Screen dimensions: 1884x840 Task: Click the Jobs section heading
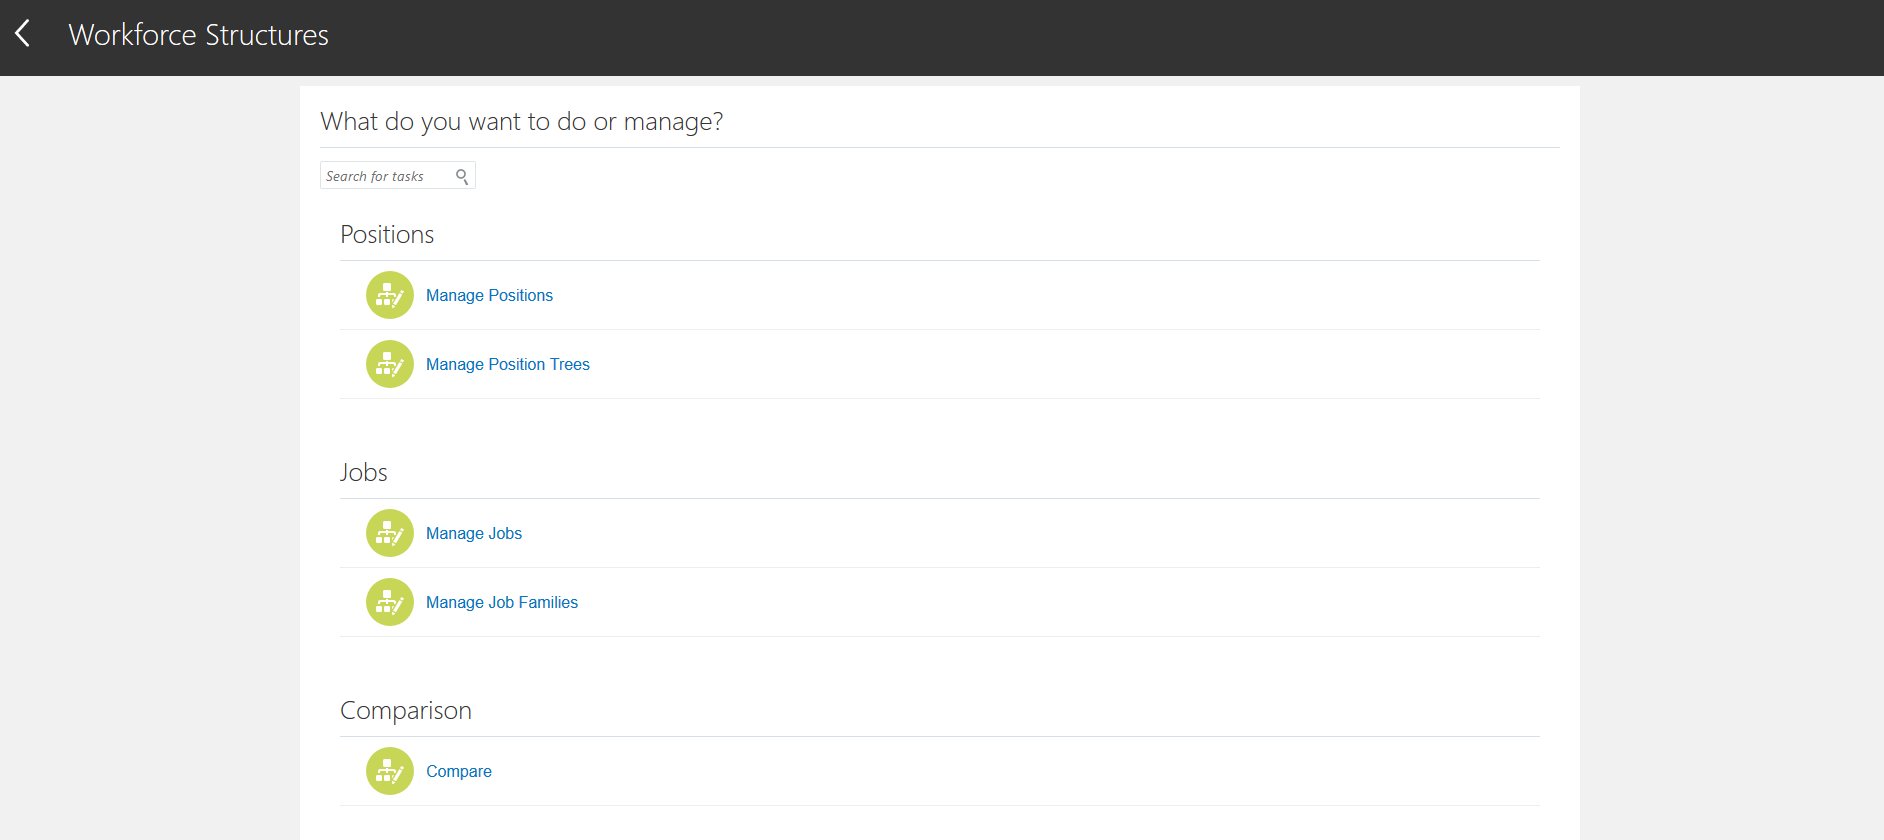click(364, 472)
